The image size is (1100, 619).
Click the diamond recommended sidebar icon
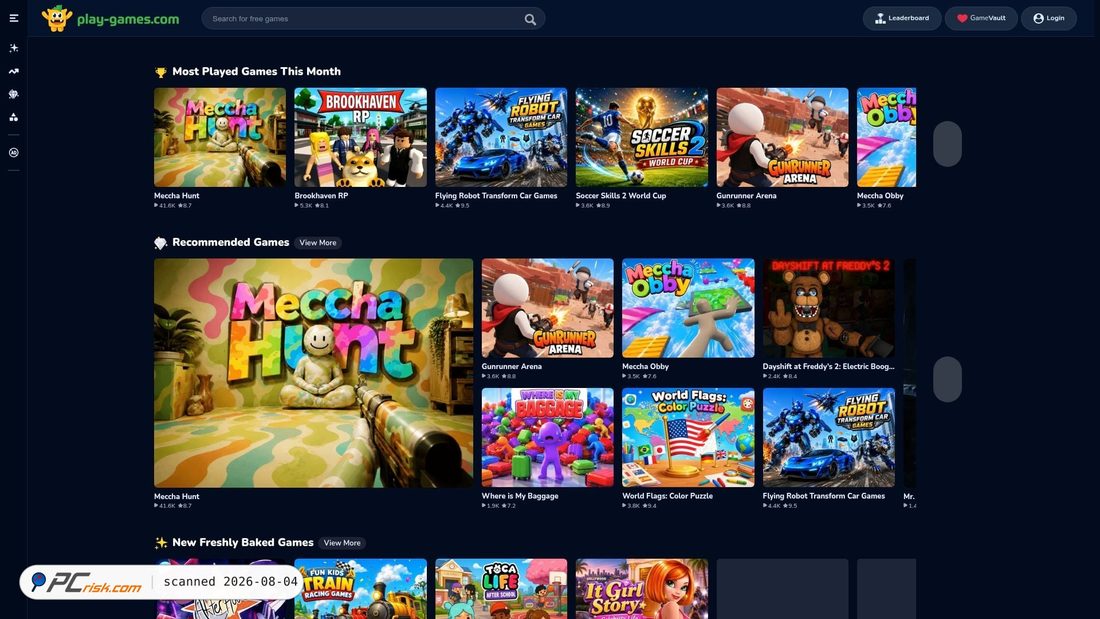(13, 94)
